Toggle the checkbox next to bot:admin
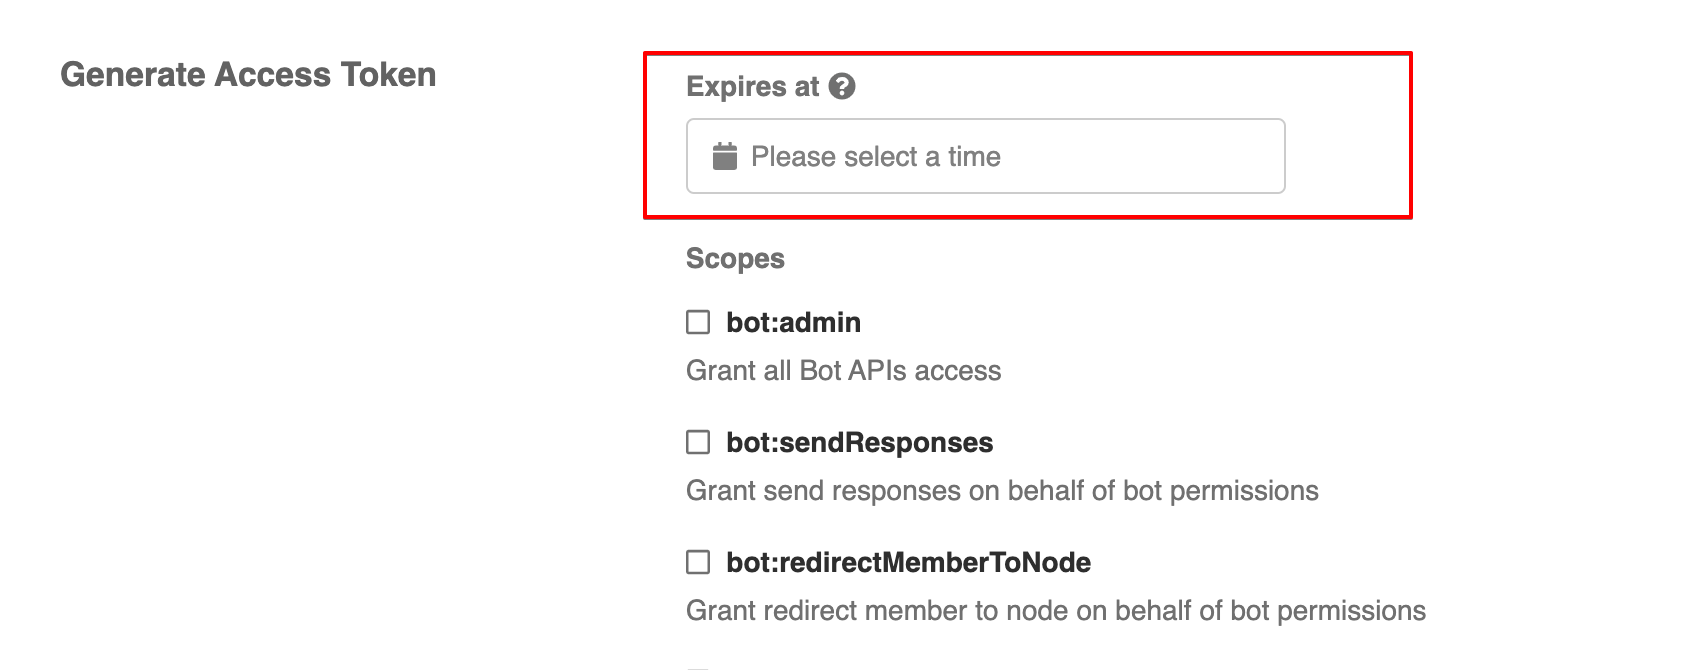 coord(698,321)
